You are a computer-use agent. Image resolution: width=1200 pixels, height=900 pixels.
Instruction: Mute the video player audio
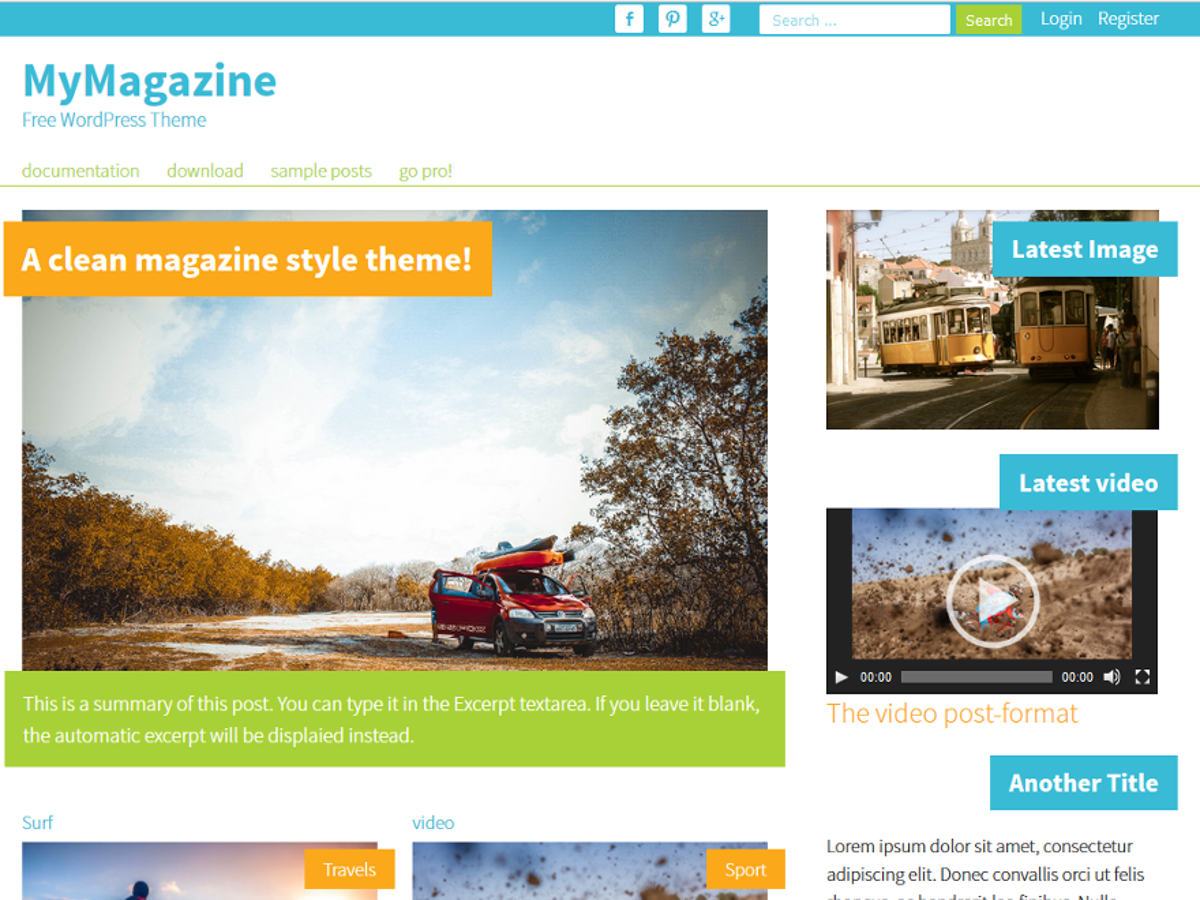tap(1111, 676)
